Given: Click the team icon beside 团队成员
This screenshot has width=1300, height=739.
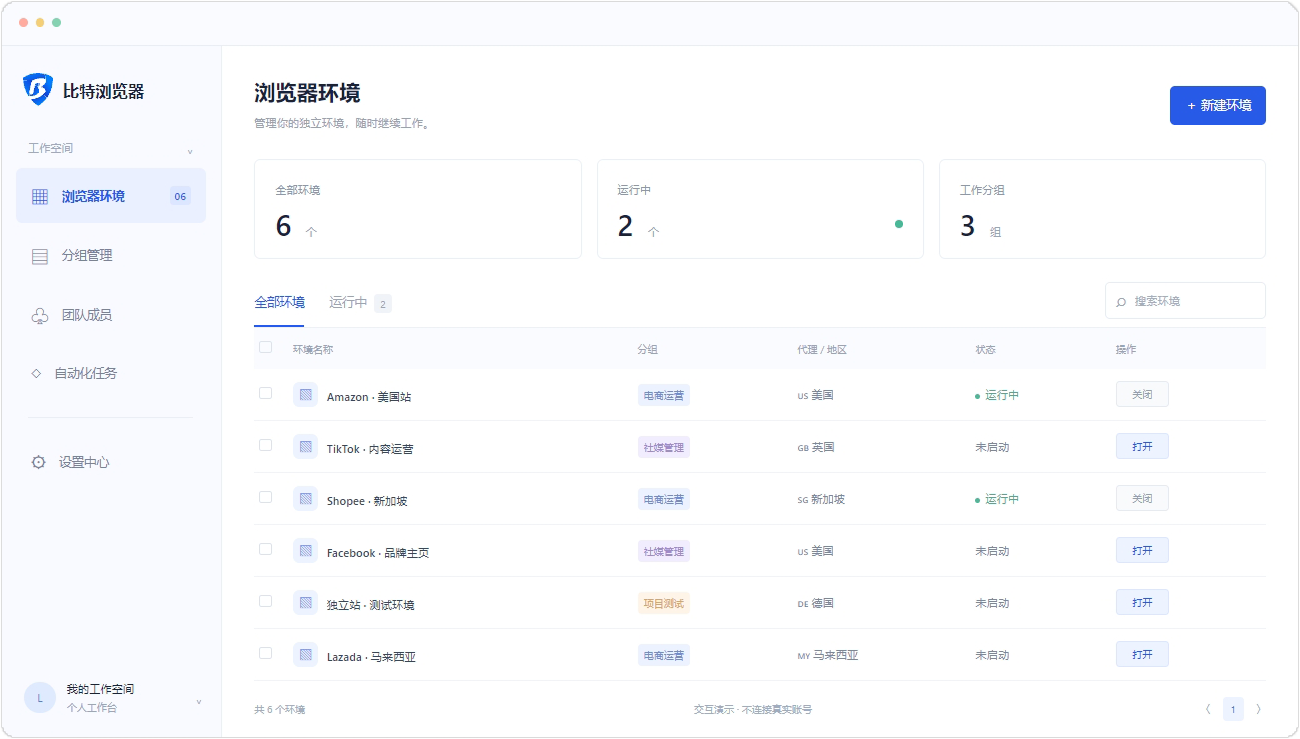Looking at the screenshot, I should pyautogui.click(x=40, y=315).
